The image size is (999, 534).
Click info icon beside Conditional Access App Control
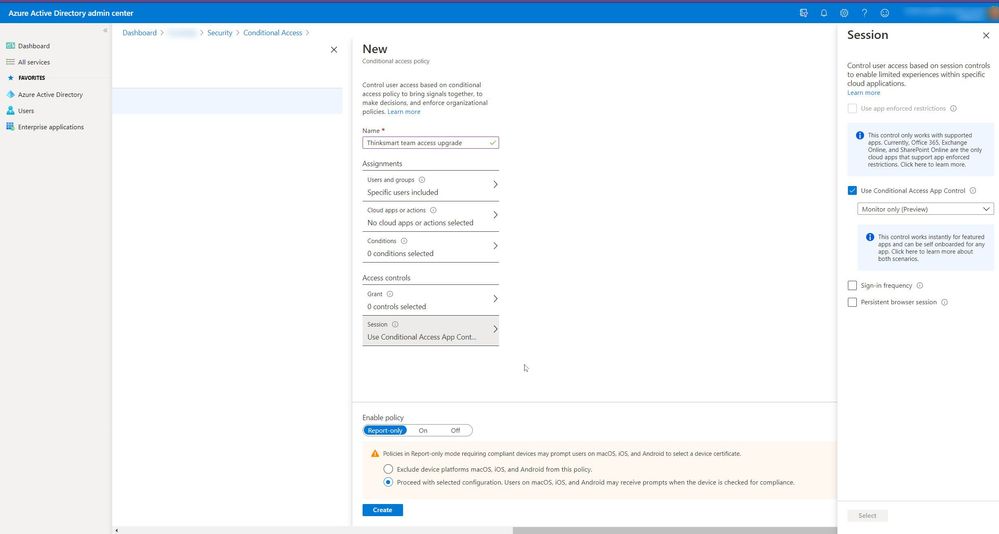tap(972, 191)
